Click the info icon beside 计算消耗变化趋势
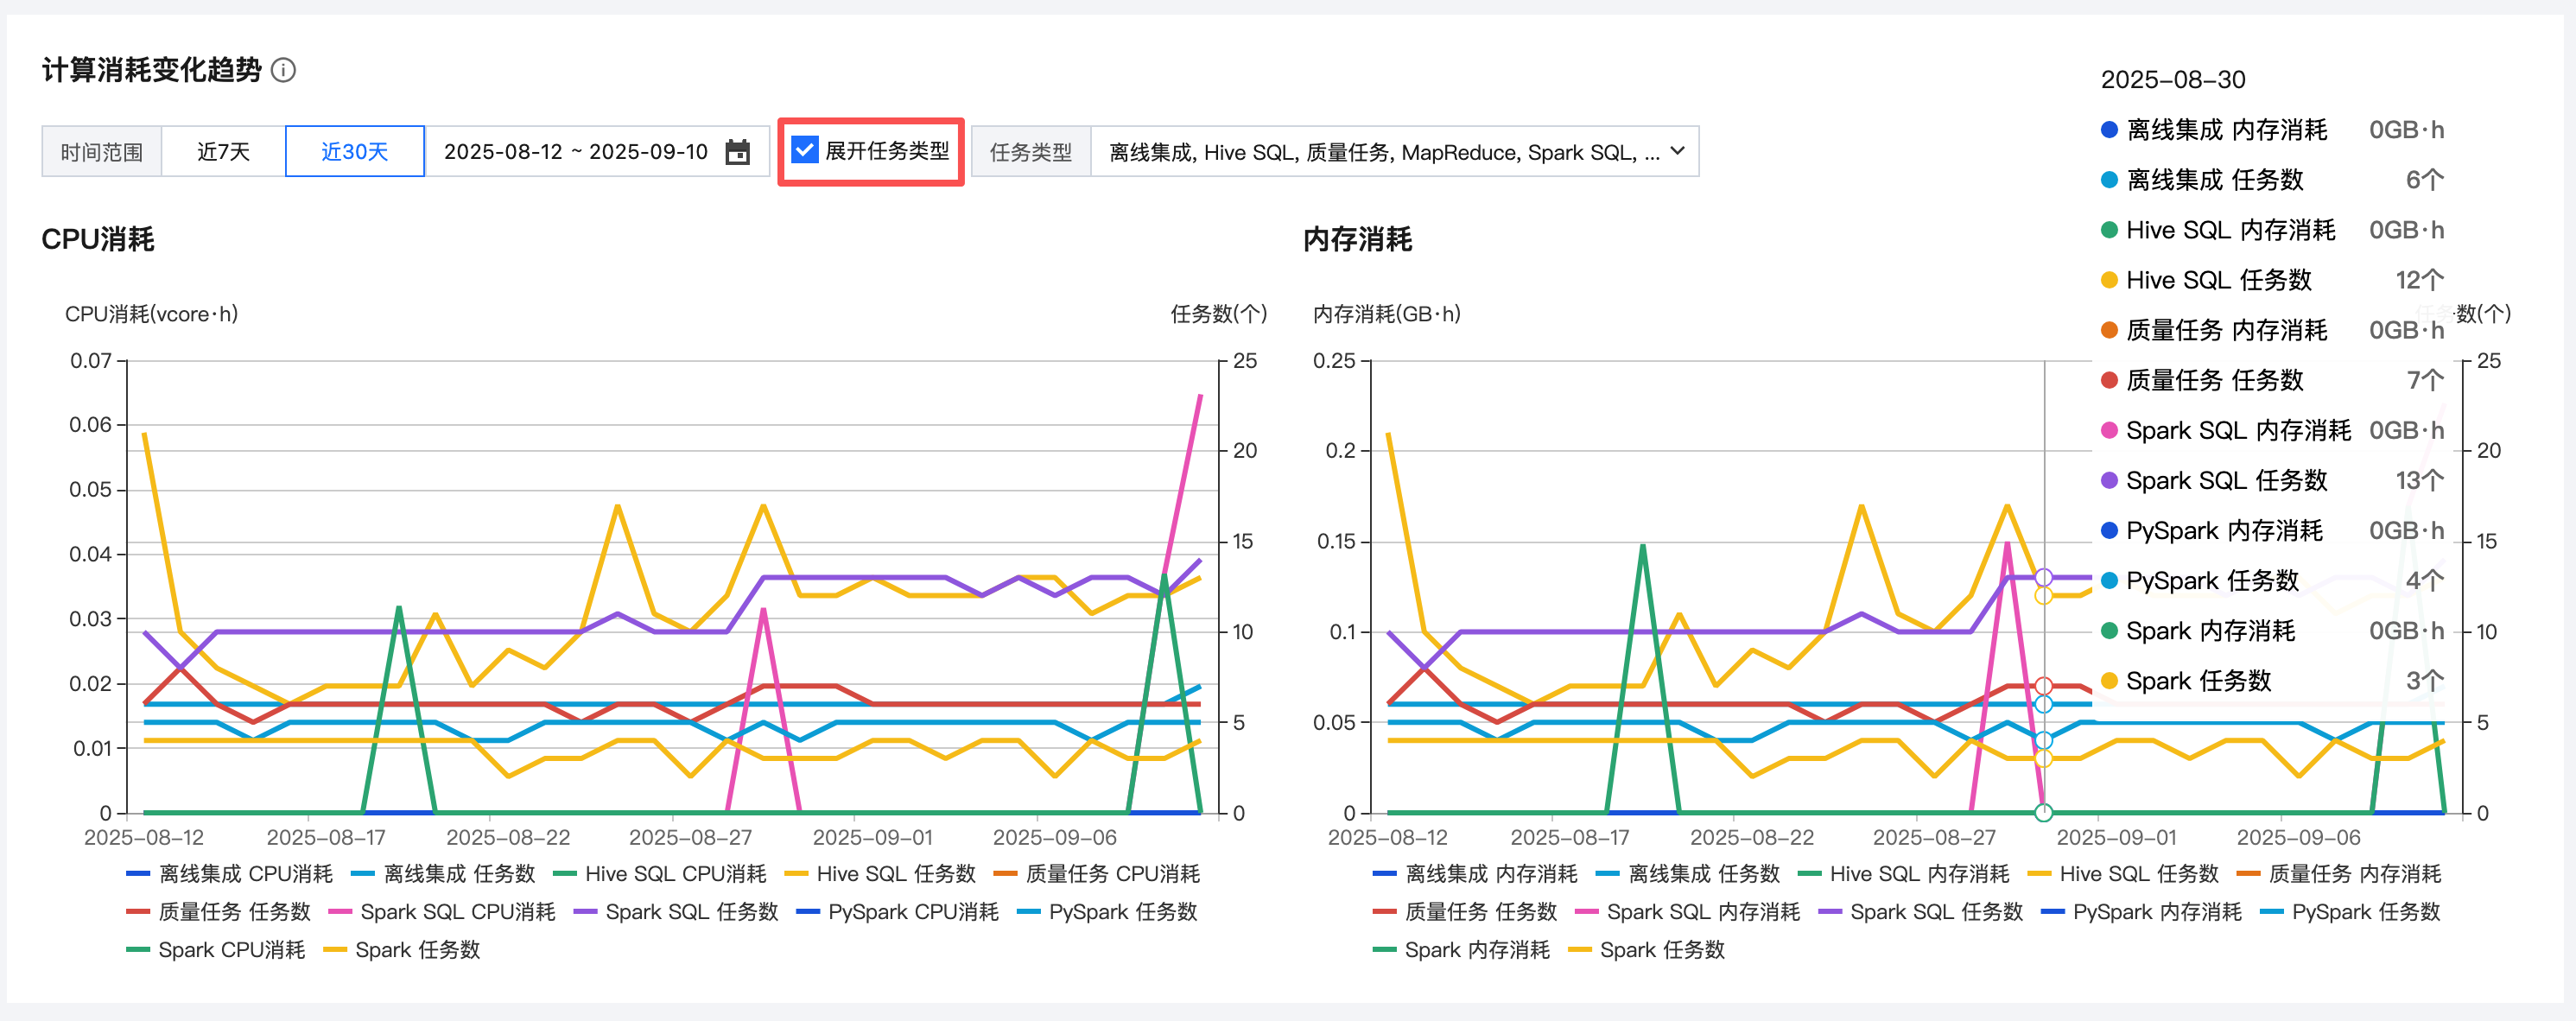2576x1021 pixels. (284, 70)
